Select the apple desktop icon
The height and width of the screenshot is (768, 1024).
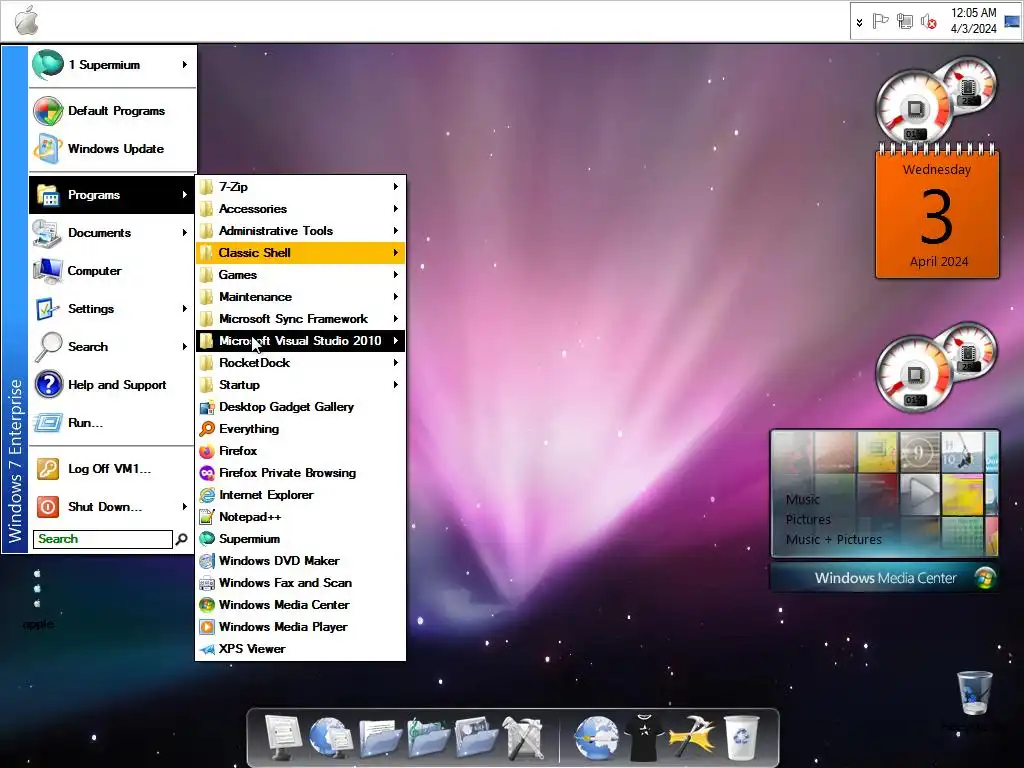(38, 600)
